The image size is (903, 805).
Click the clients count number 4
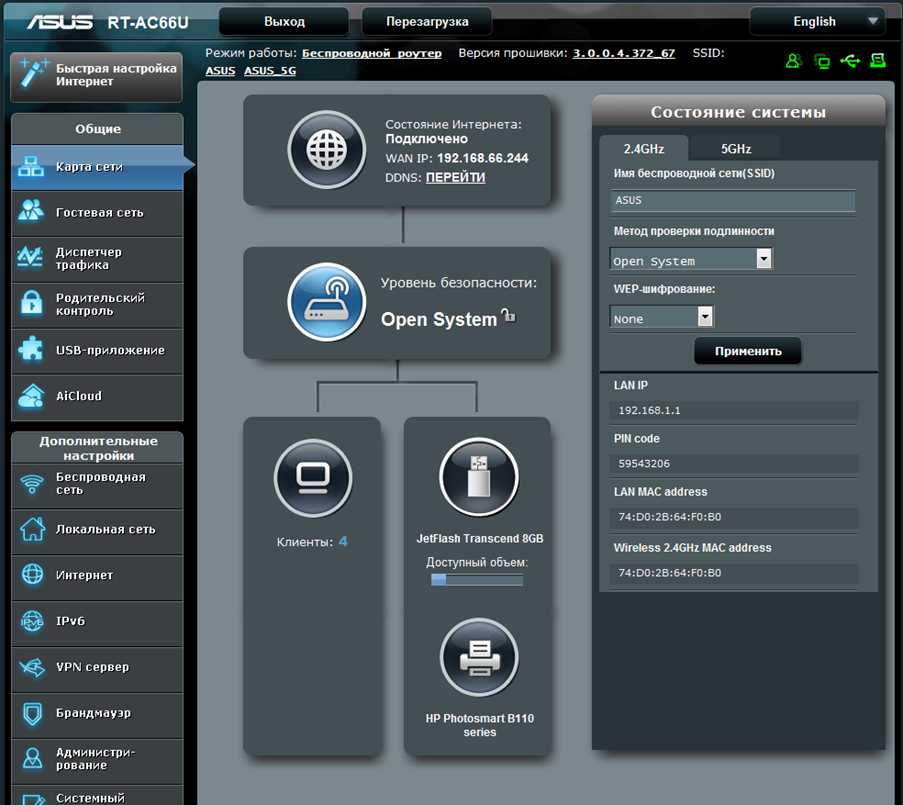(x=343, y=541)
